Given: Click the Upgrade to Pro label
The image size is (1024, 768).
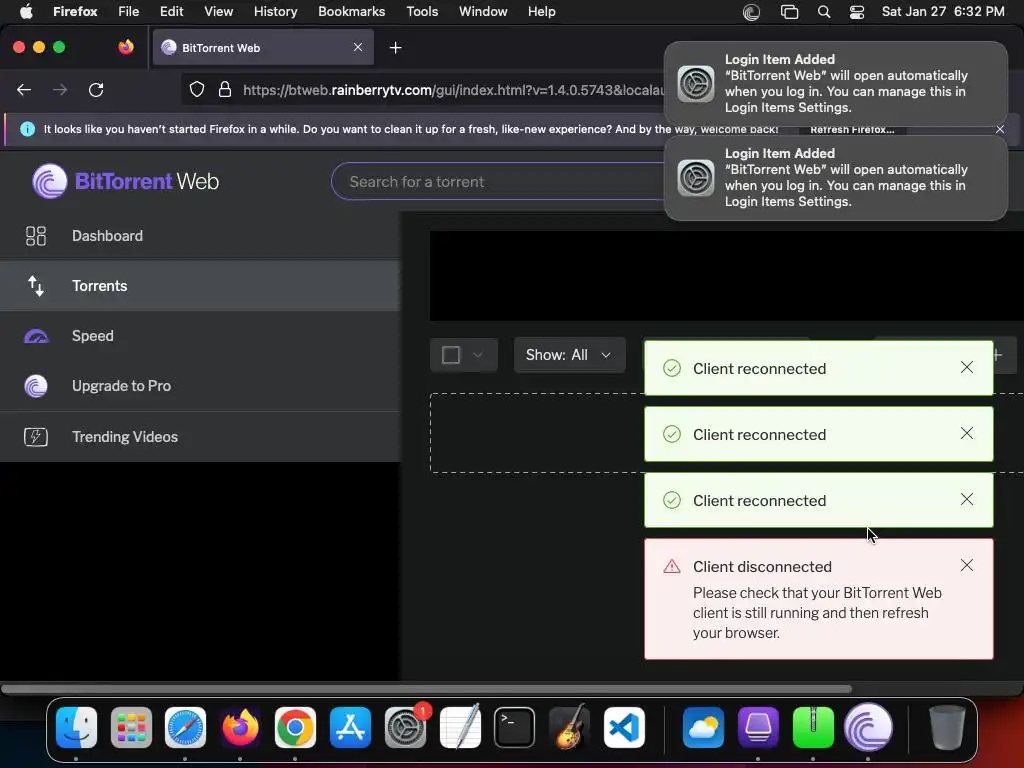Looking at the screenshot, I should tap(121, 386).
